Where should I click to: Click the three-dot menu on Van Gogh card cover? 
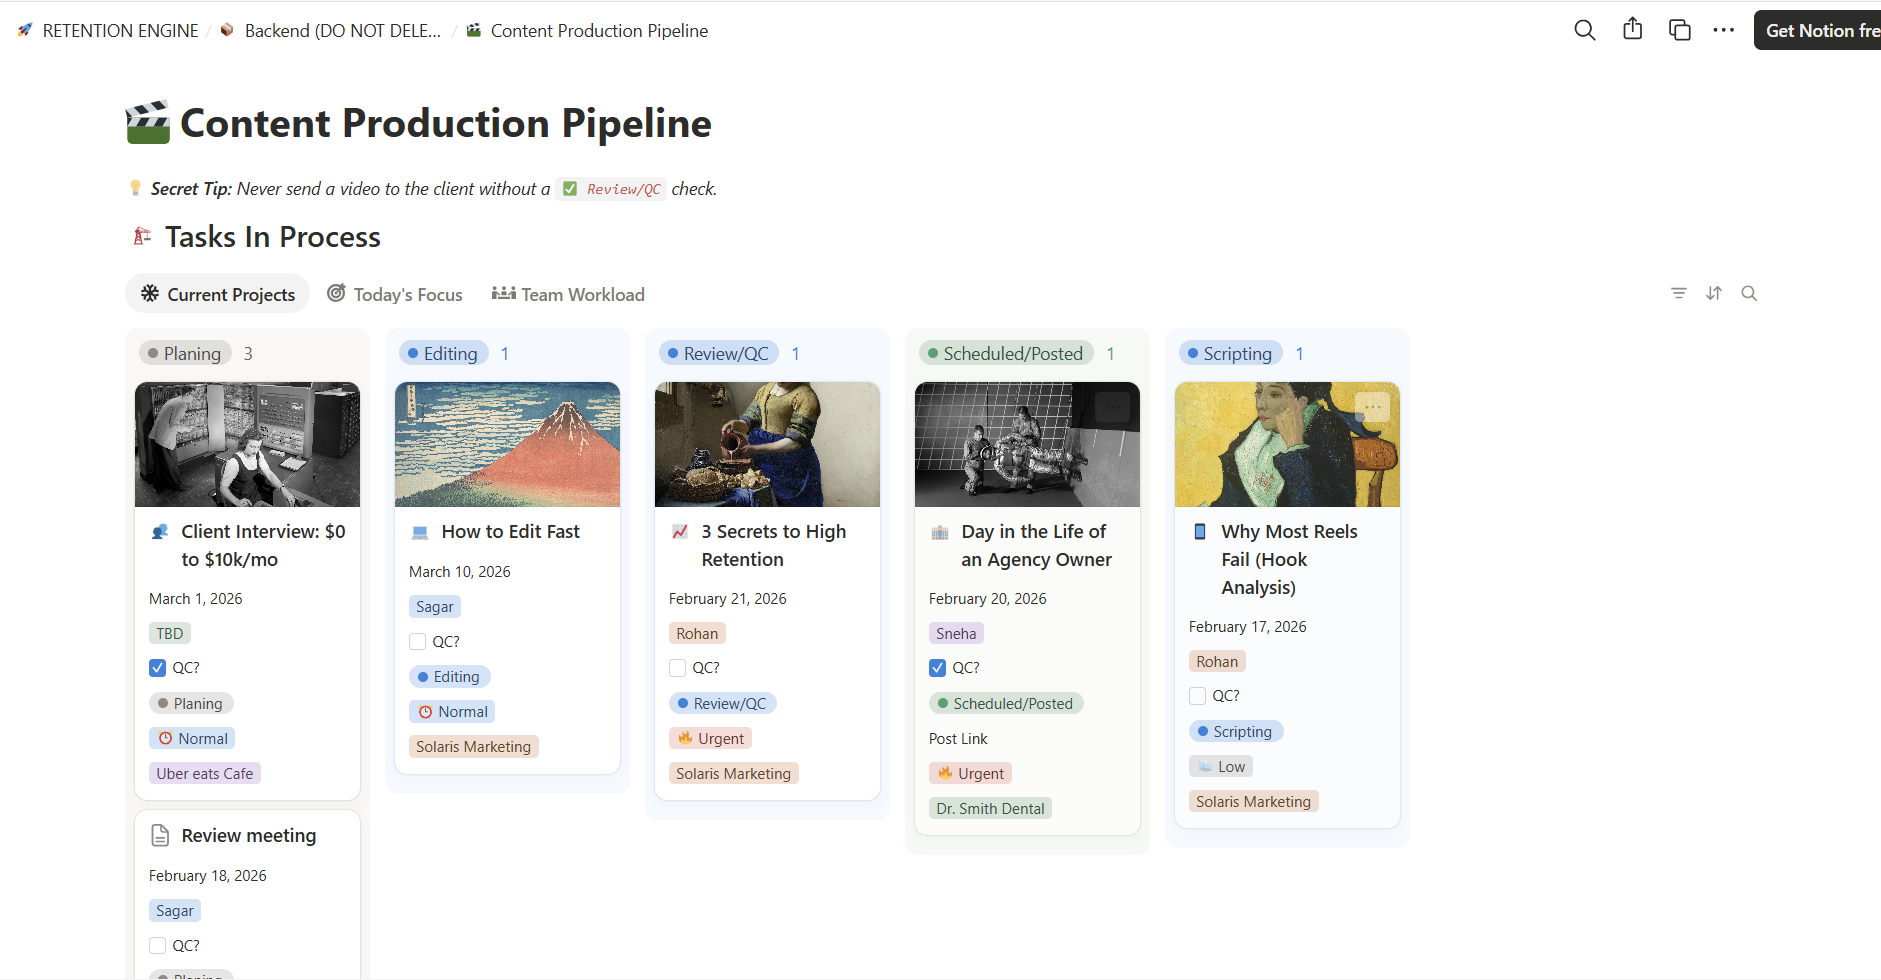[1372, 407]
